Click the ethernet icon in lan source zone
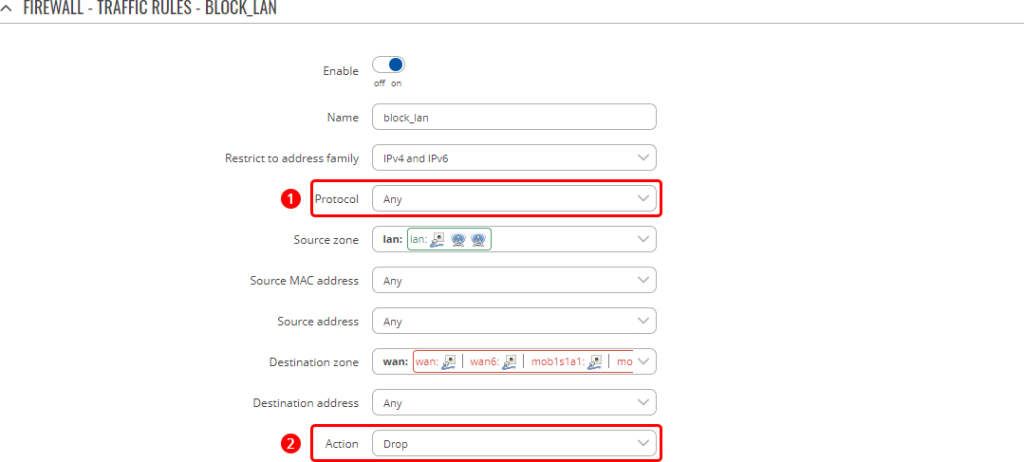1024x462 pixels. [x=438, y=240]
